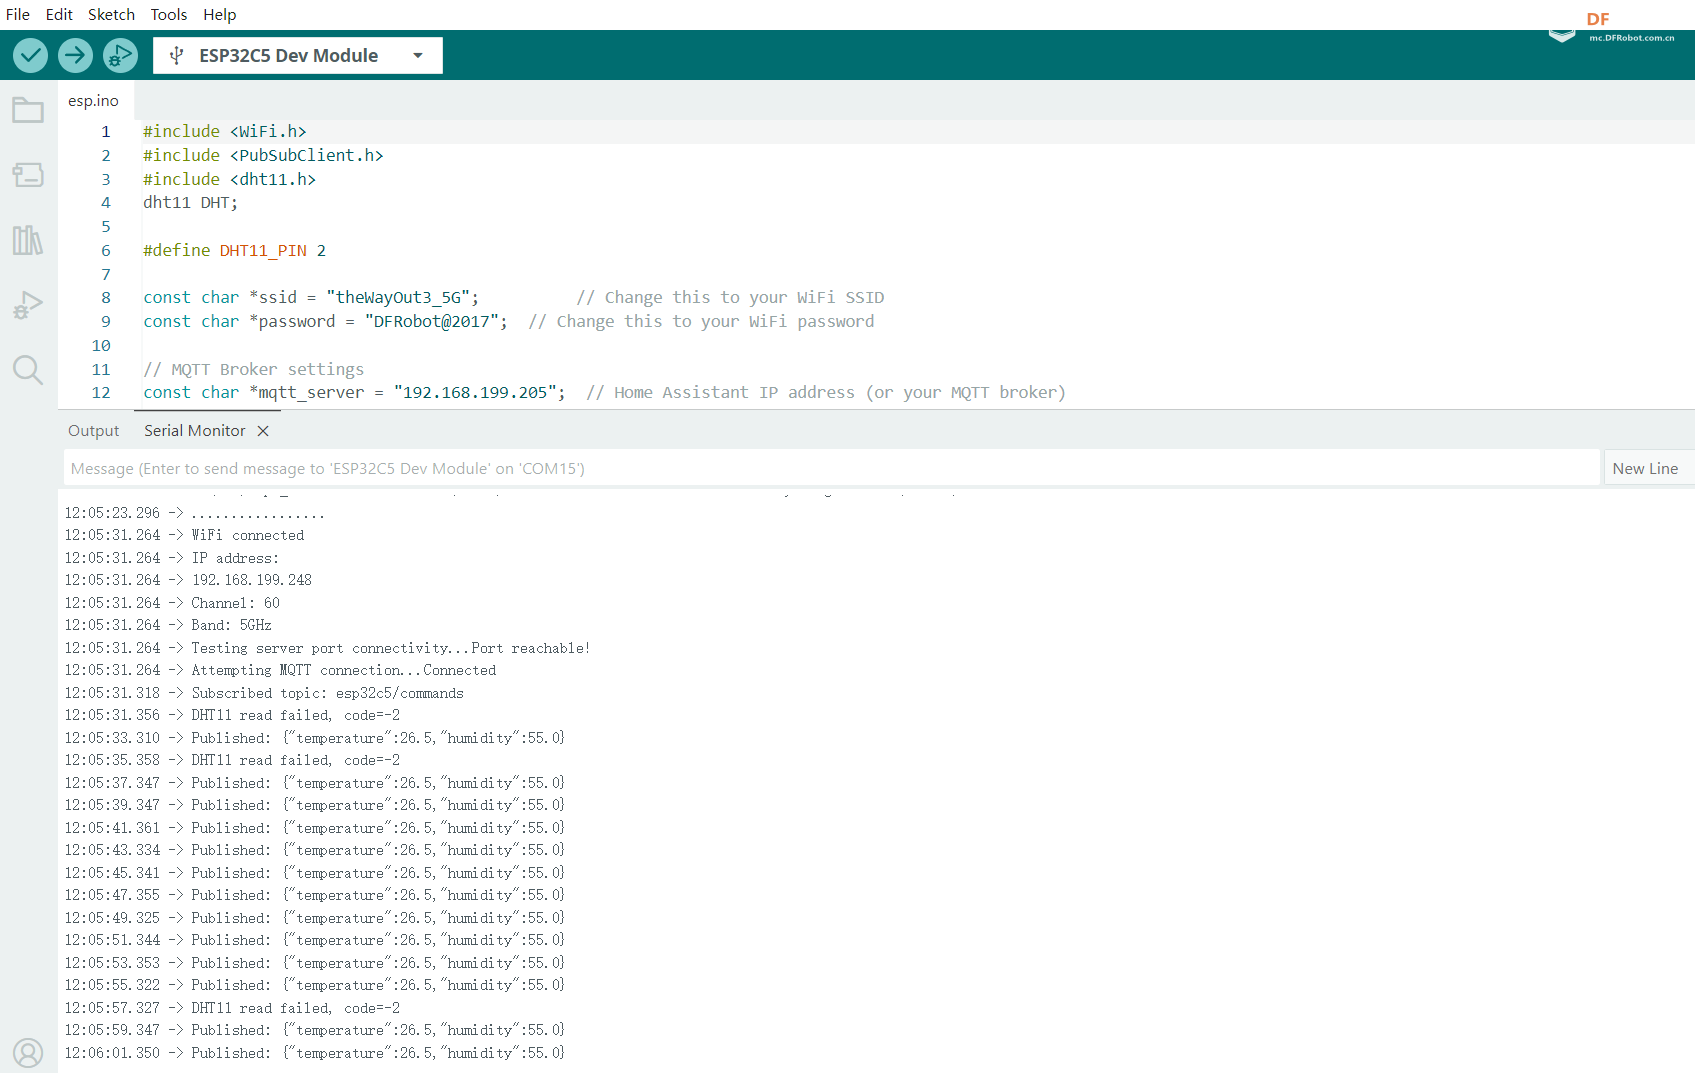
Task: Click the DHT11 read failed line at 12:05:35.358
Action: coord(233,761)
